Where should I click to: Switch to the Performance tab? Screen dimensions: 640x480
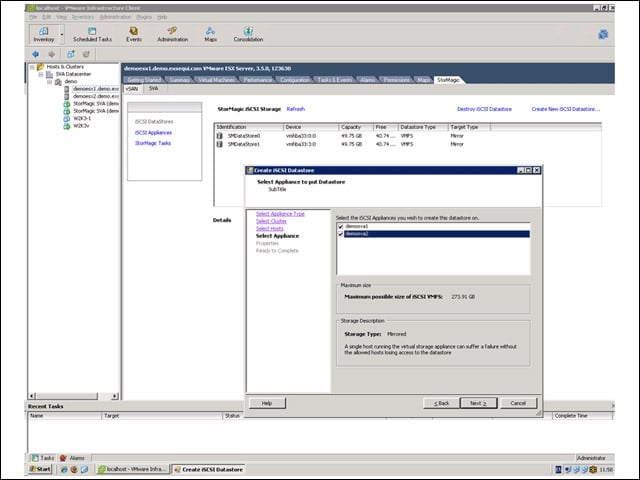258,80
